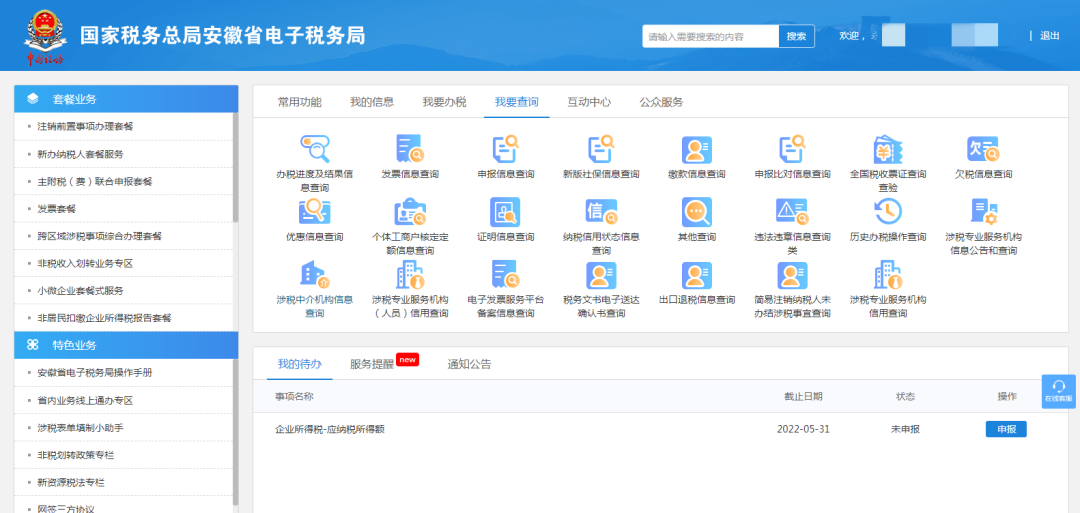Click the 2022-05-31 deadline cell

[803, 429]
